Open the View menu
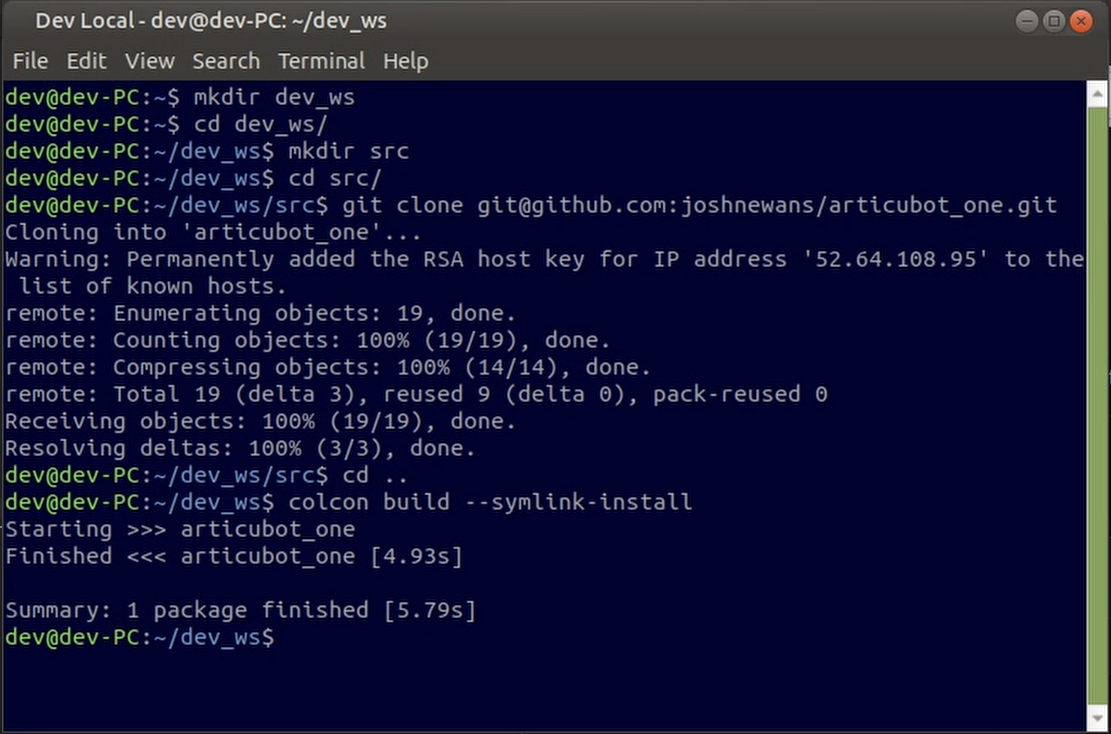Screen dimensions: 1111x734 click(x=150, y=62)
